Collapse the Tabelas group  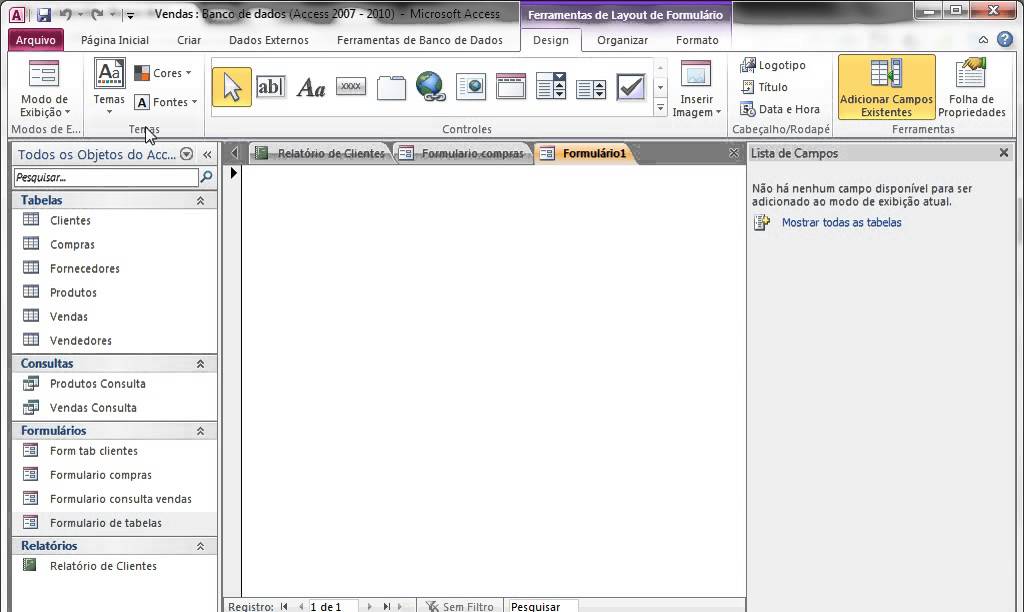(200, 201)
